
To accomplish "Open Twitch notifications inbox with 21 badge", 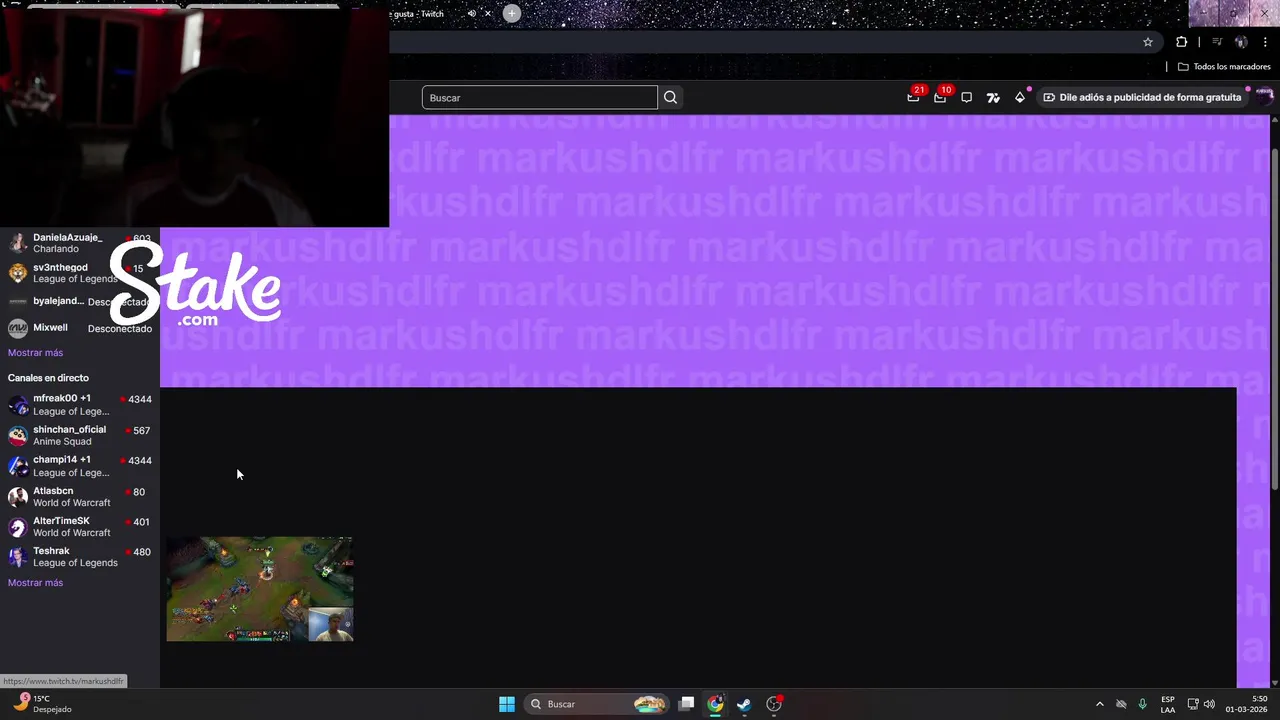I will point(913,97).
